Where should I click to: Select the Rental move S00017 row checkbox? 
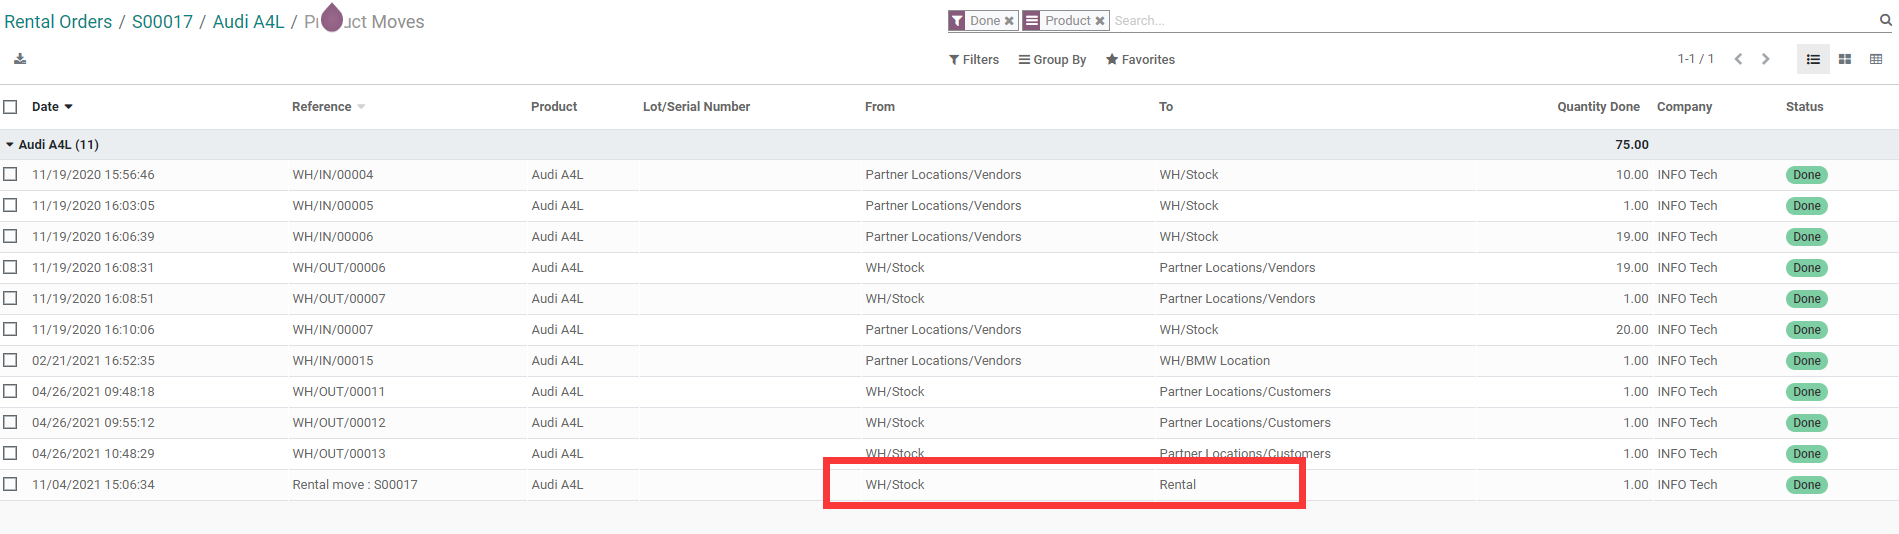pyautogui.click(x=10, y=484)
